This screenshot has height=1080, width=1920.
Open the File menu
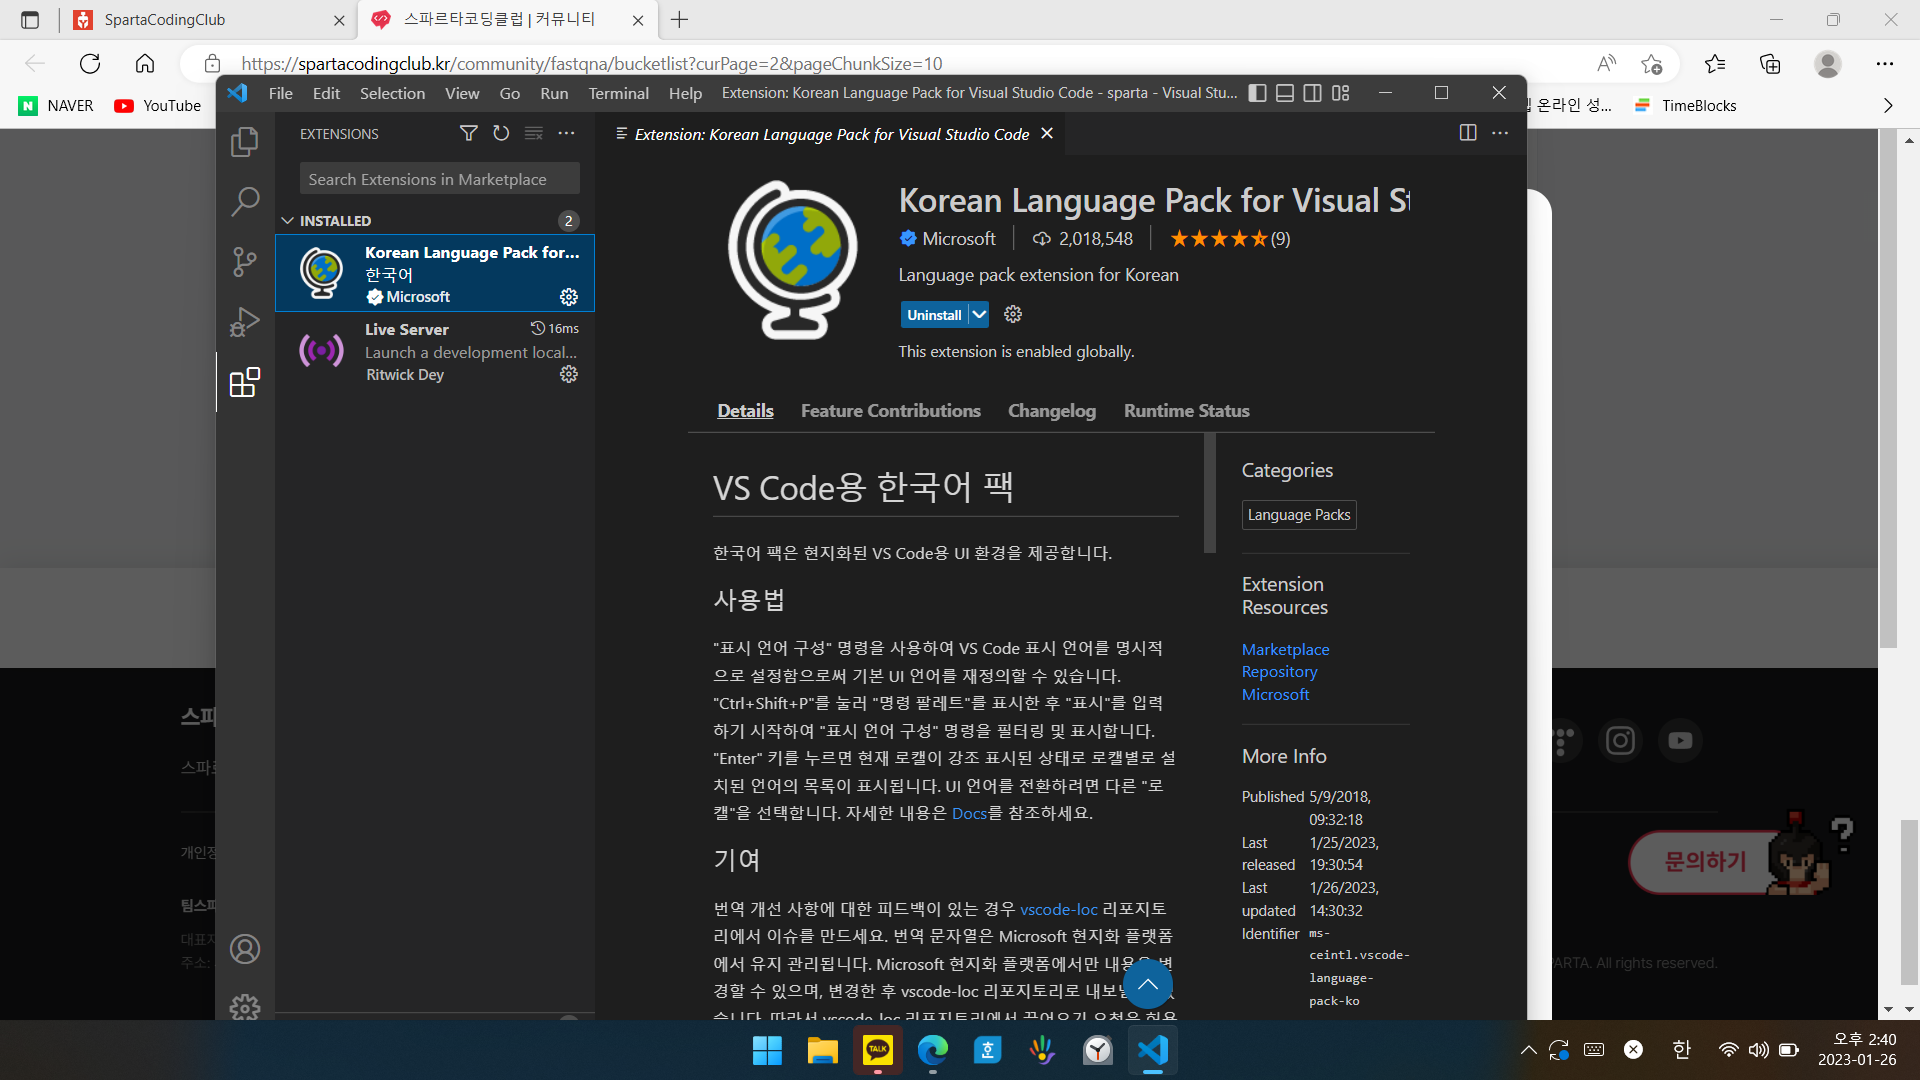pos(281,93)
